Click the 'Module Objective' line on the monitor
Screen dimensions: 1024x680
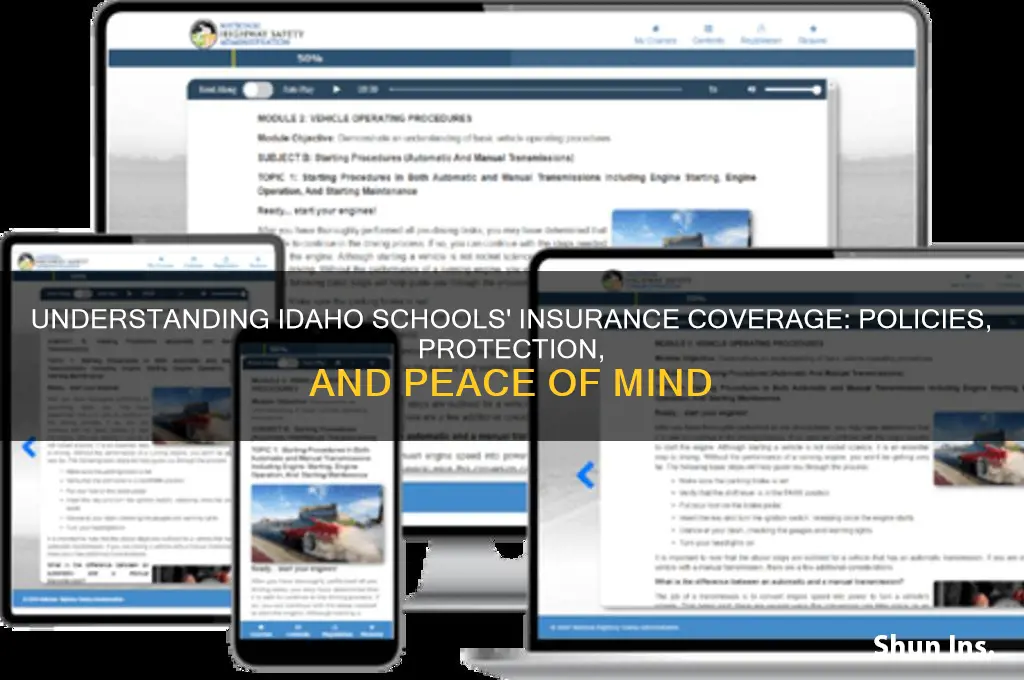coord(434,138)
